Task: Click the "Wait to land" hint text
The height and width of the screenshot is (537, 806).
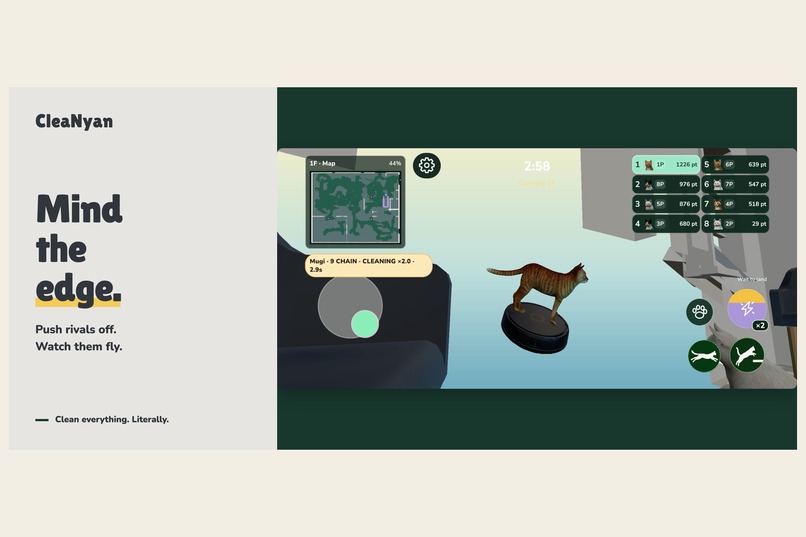Action: click(x=752, y=280)
